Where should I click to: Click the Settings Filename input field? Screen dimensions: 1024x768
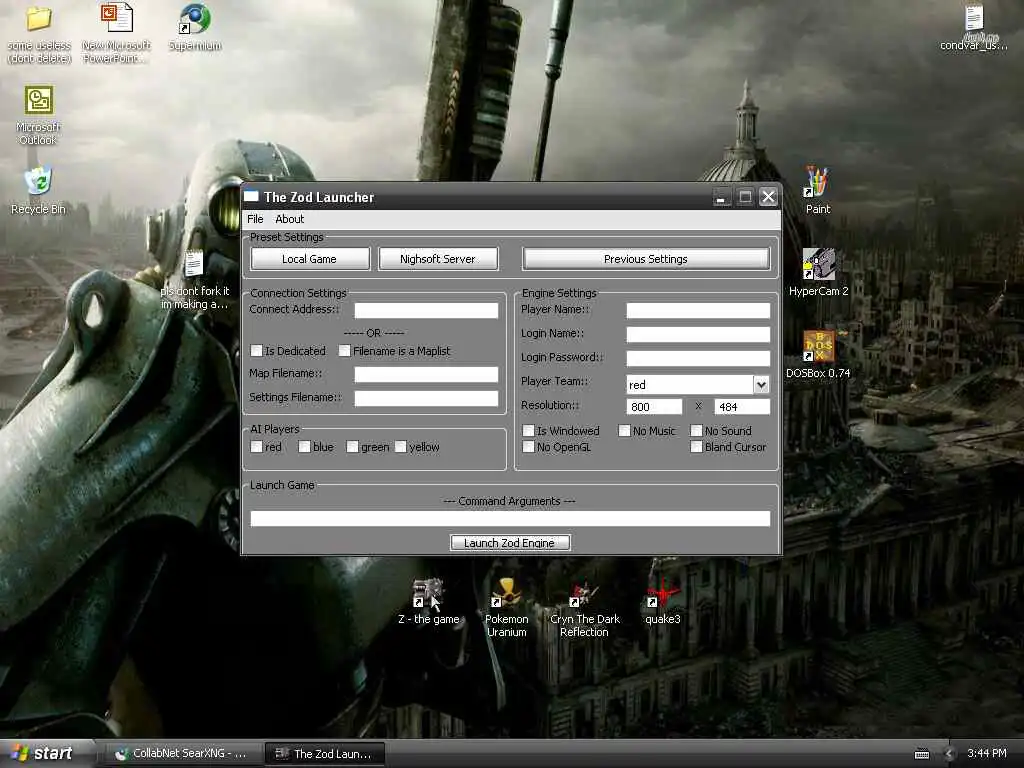point(426,398)
